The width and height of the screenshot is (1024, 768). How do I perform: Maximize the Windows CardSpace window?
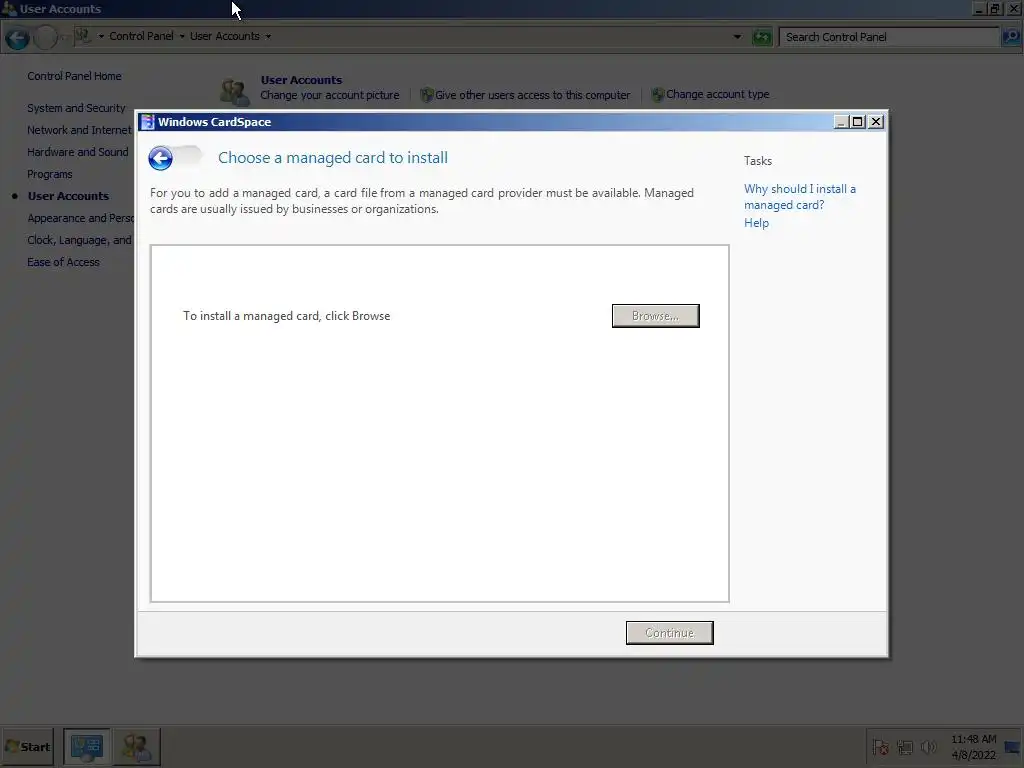tap(857, 122)
